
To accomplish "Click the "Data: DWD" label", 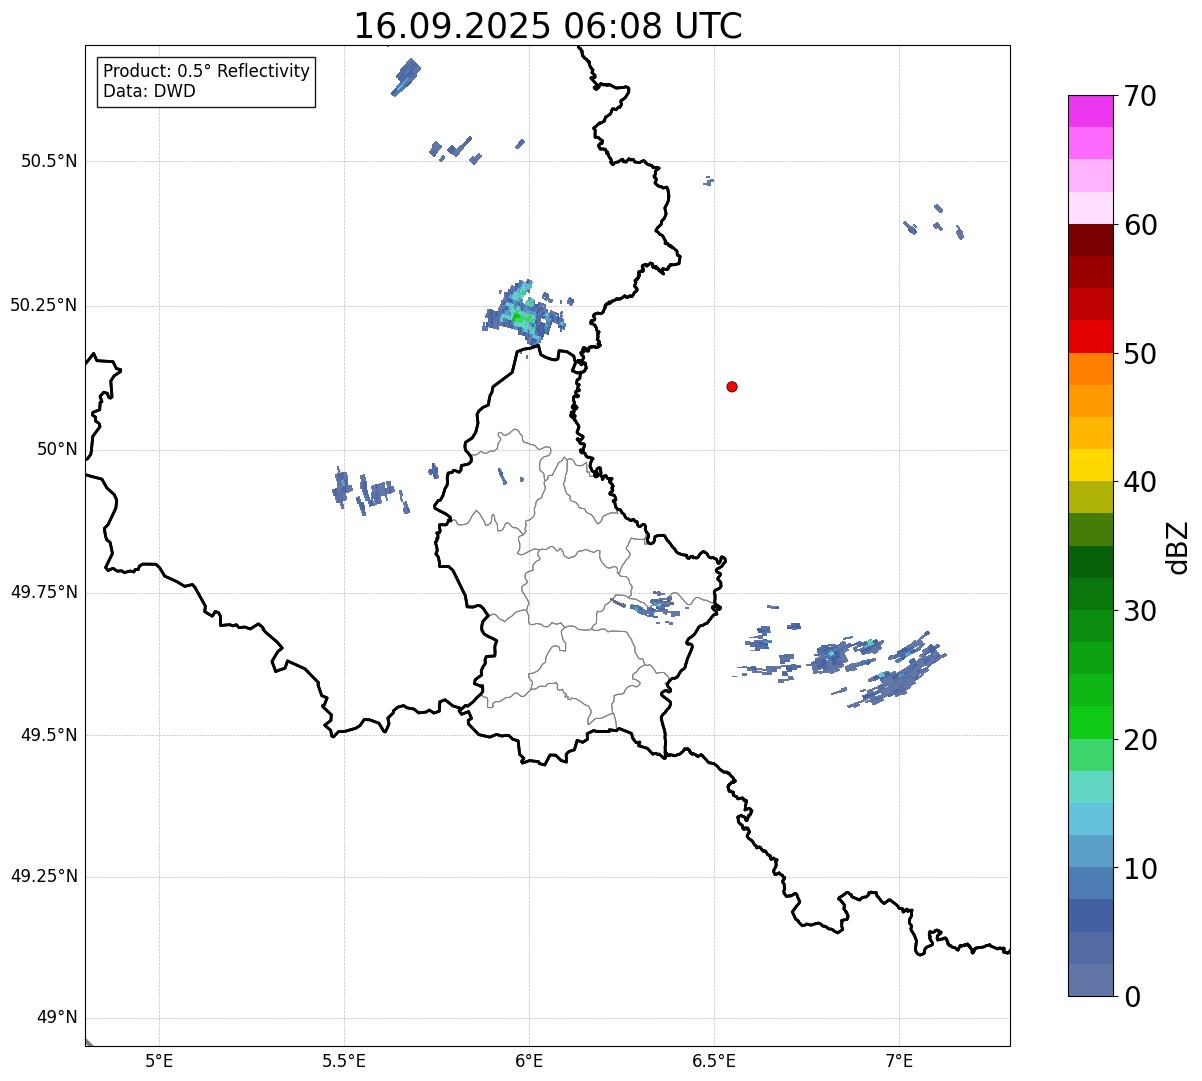I will pos(149,91).
